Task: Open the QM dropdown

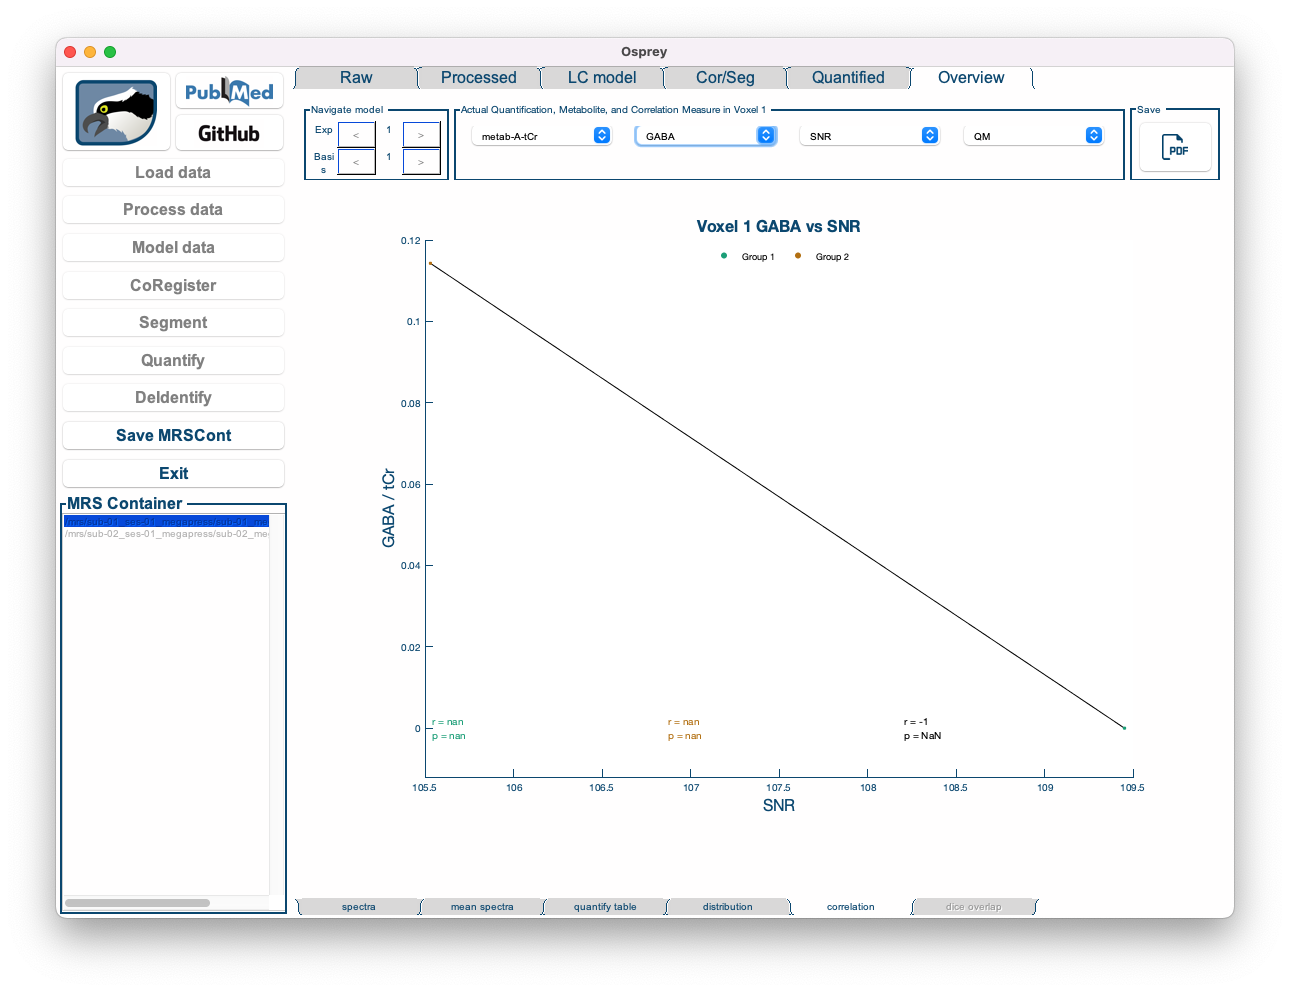Action: (x=1033, y=136)
